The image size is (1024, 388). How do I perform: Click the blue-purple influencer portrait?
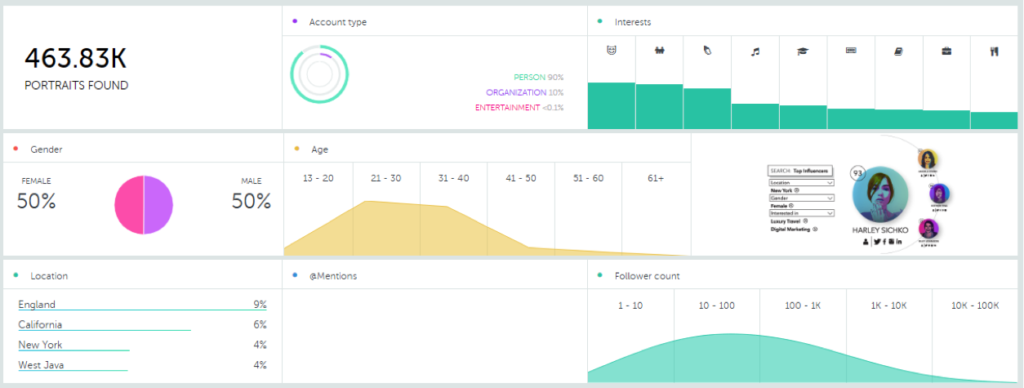[939, 193]
